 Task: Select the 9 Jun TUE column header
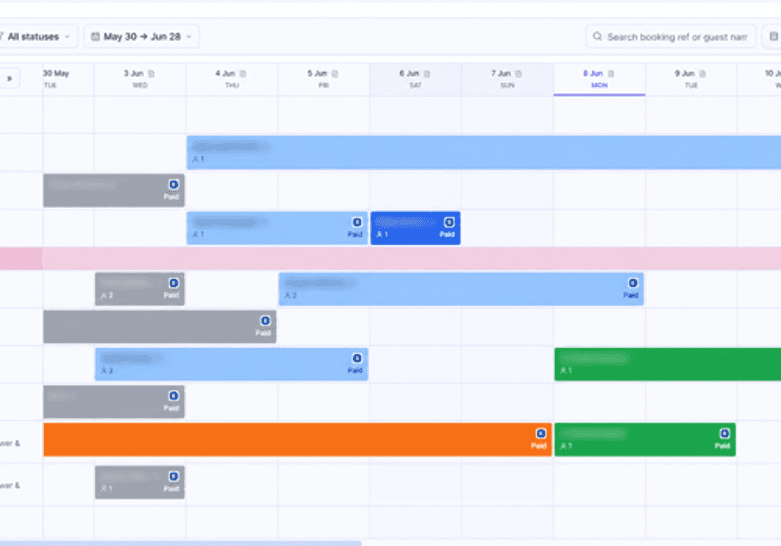click(x=691, y=79)
